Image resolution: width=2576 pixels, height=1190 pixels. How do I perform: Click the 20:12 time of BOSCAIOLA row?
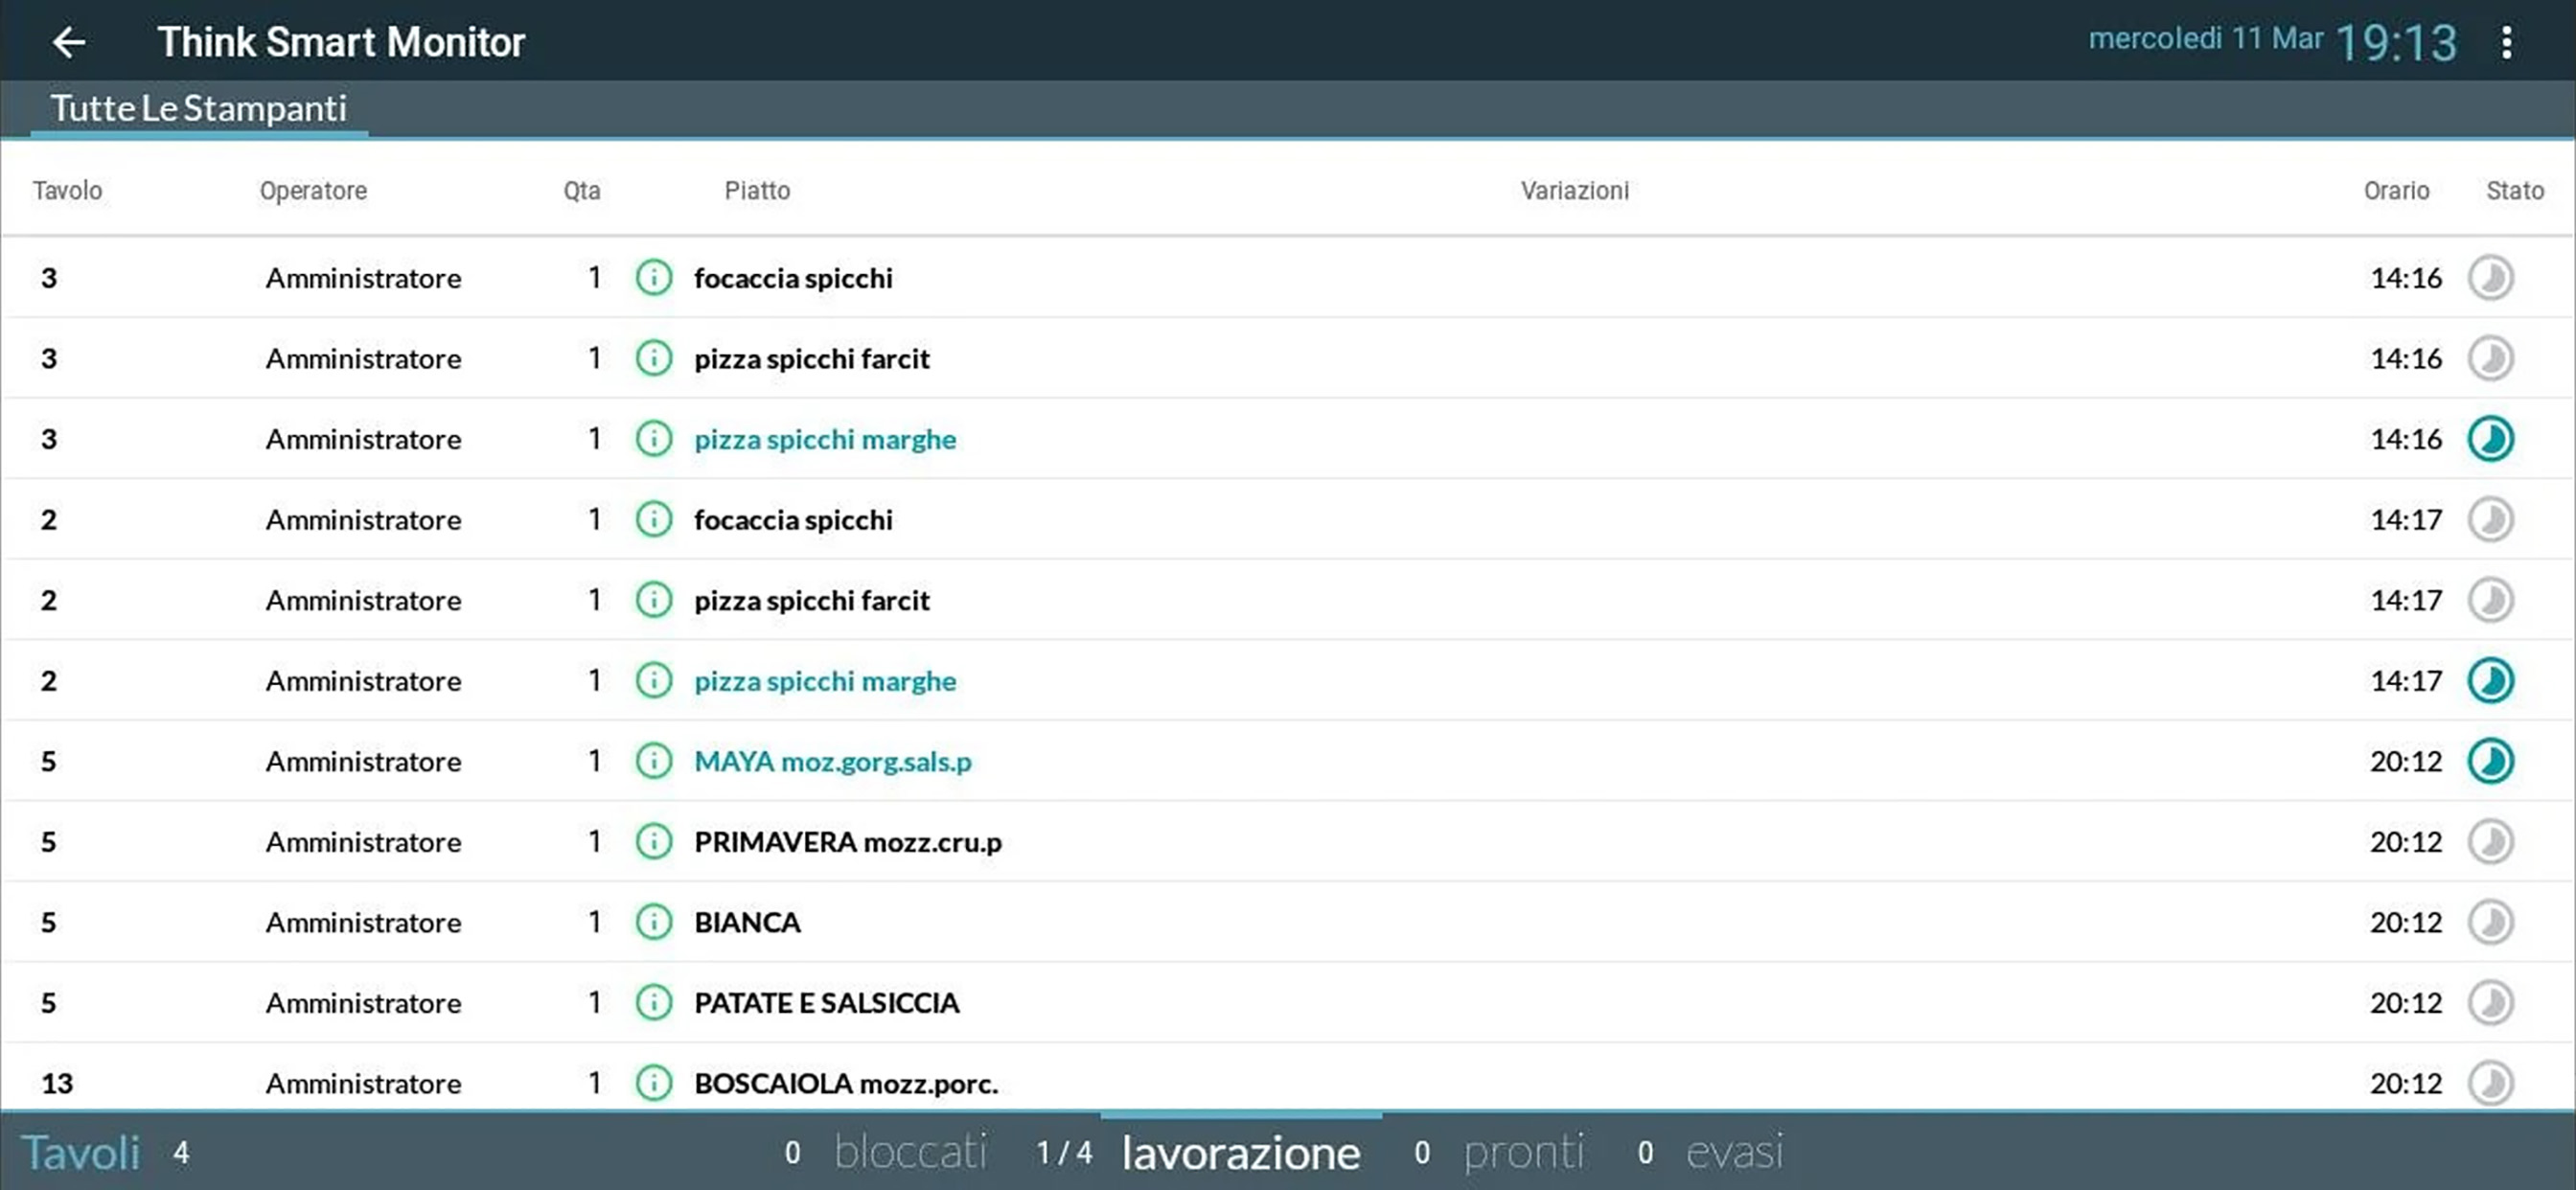pyautogui.click(x=2405, y=1083)
